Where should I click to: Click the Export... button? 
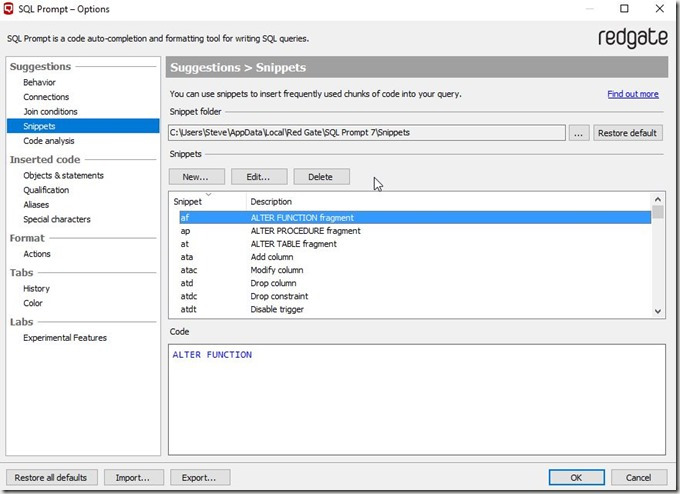[200, 478]
